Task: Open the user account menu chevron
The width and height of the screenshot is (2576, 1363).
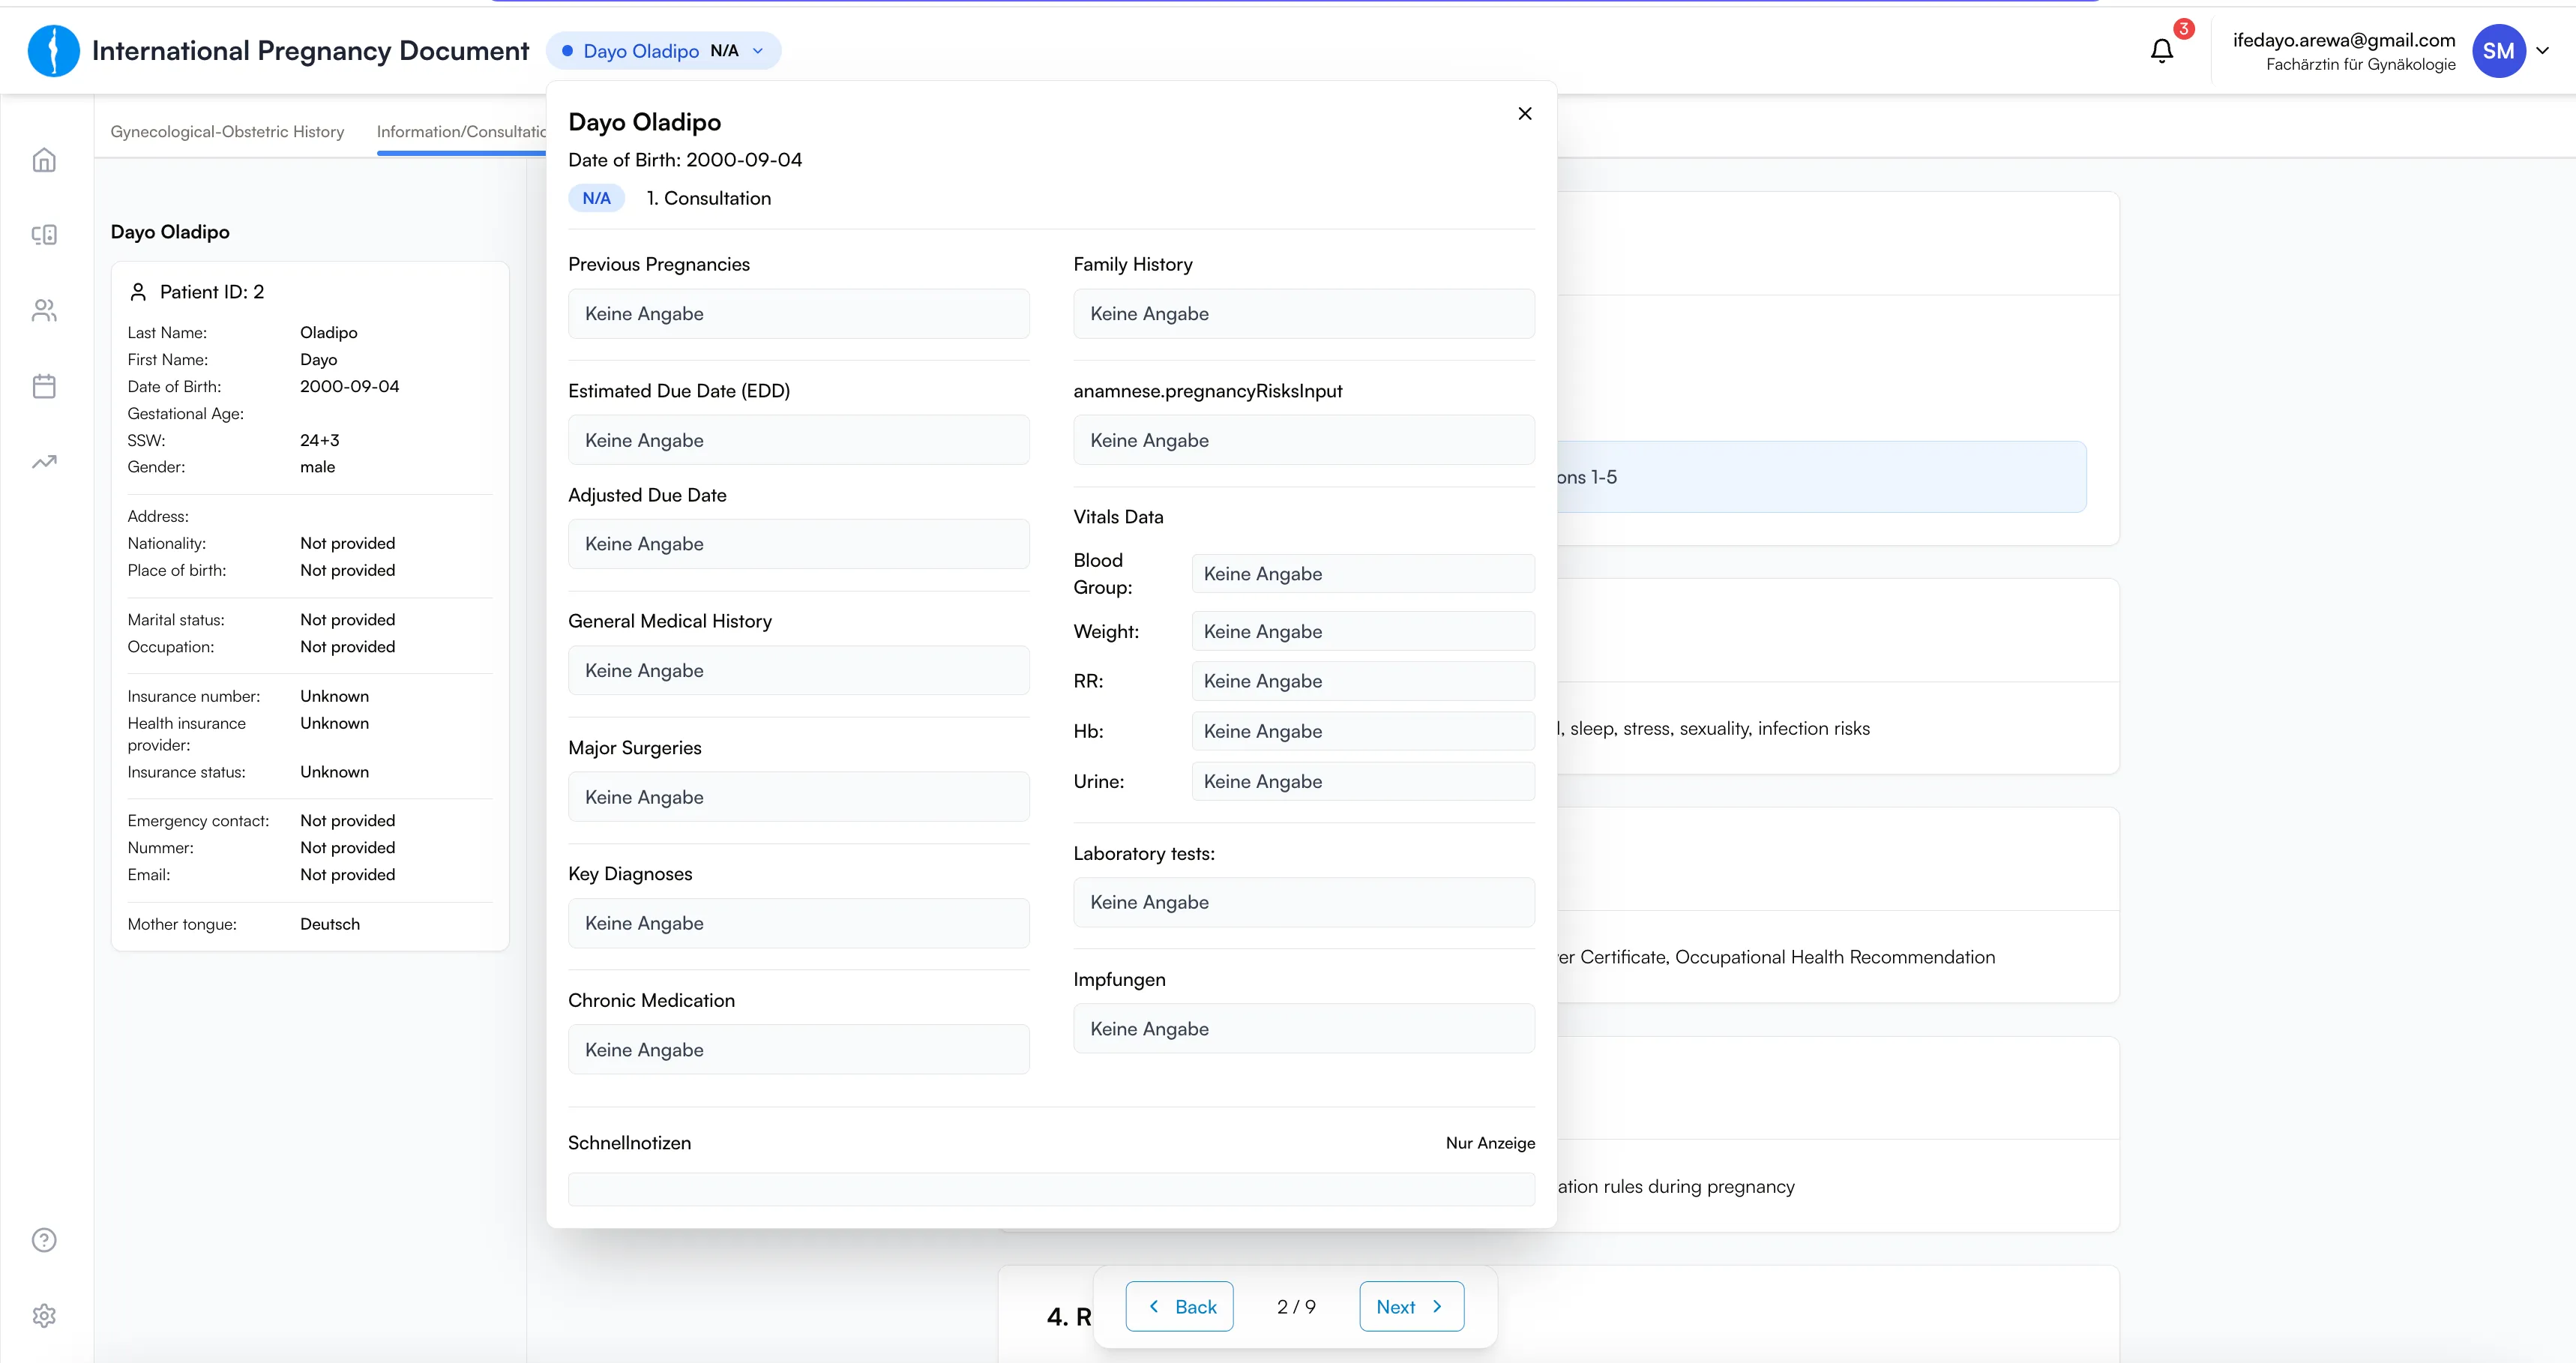Action: click(x=2543, y=51)
